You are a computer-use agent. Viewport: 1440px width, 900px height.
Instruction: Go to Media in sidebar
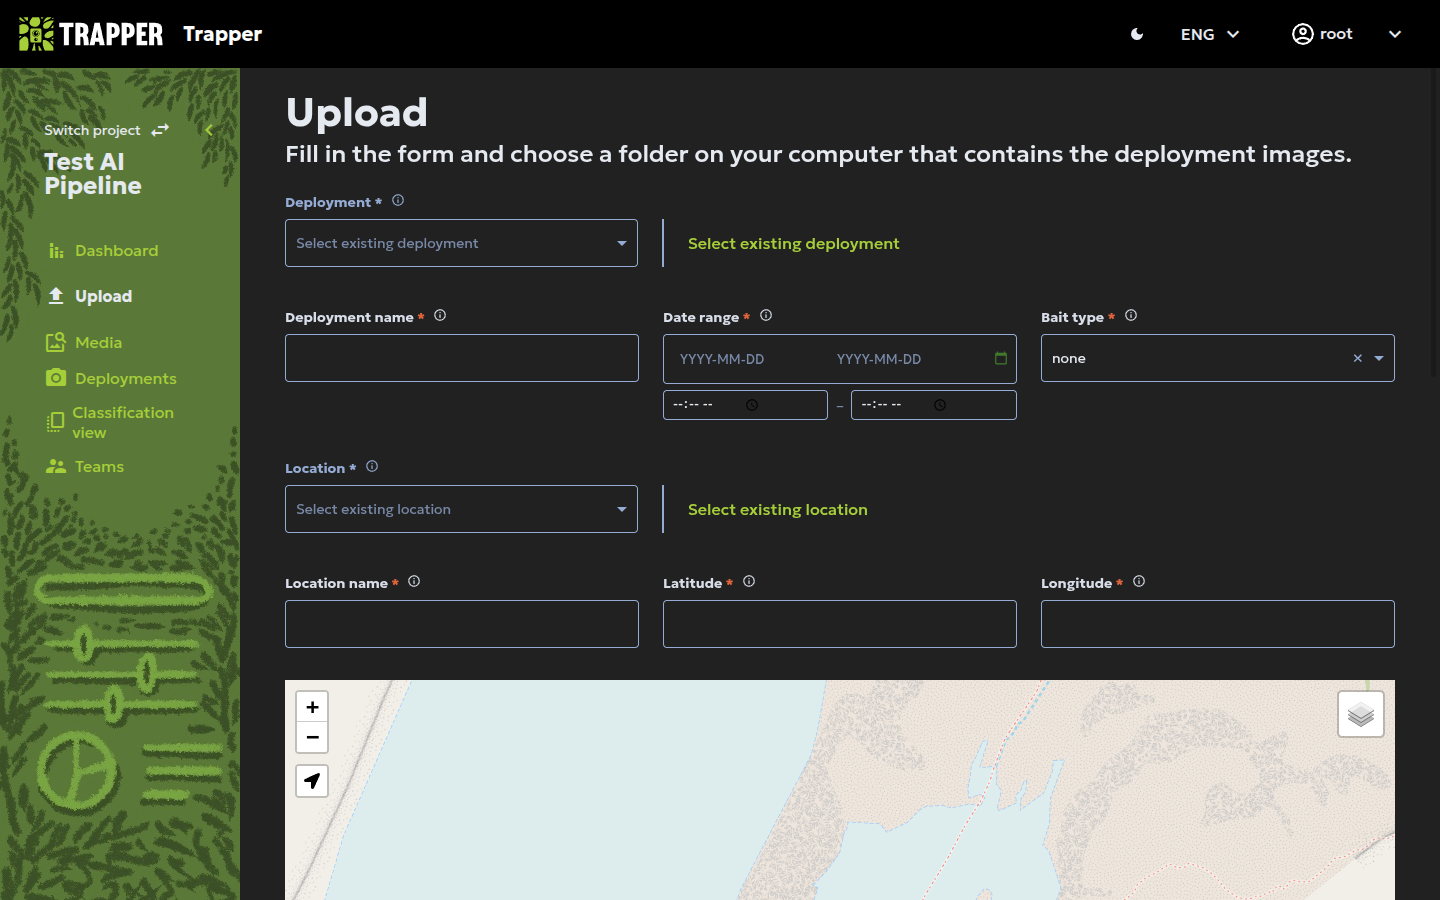click(x=84, y=342)
